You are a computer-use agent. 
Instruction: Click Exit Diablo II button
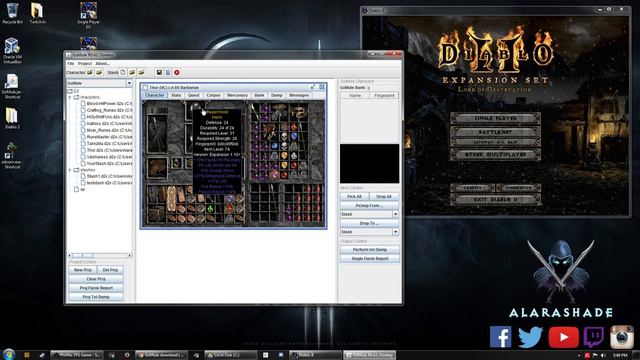pyautogui.click(x=495, y=200)
